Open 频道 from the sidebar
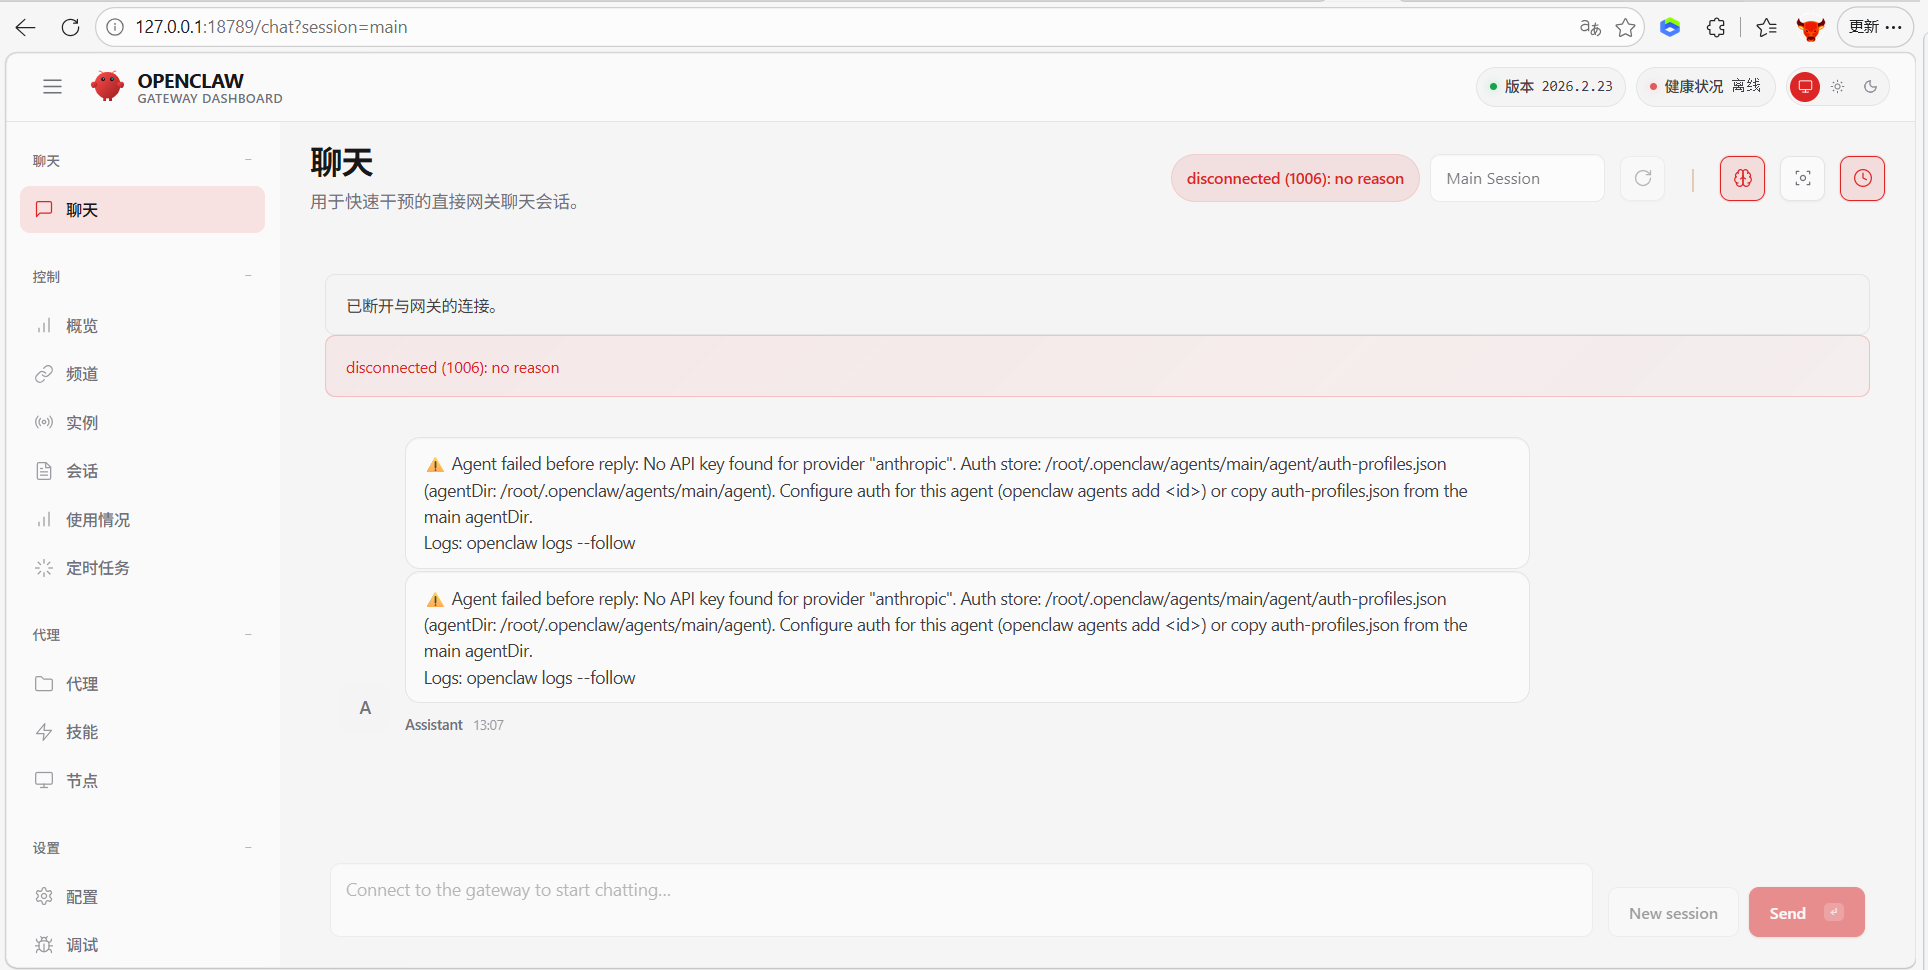Screen dimensions: 1928x970 click(82, 374)
